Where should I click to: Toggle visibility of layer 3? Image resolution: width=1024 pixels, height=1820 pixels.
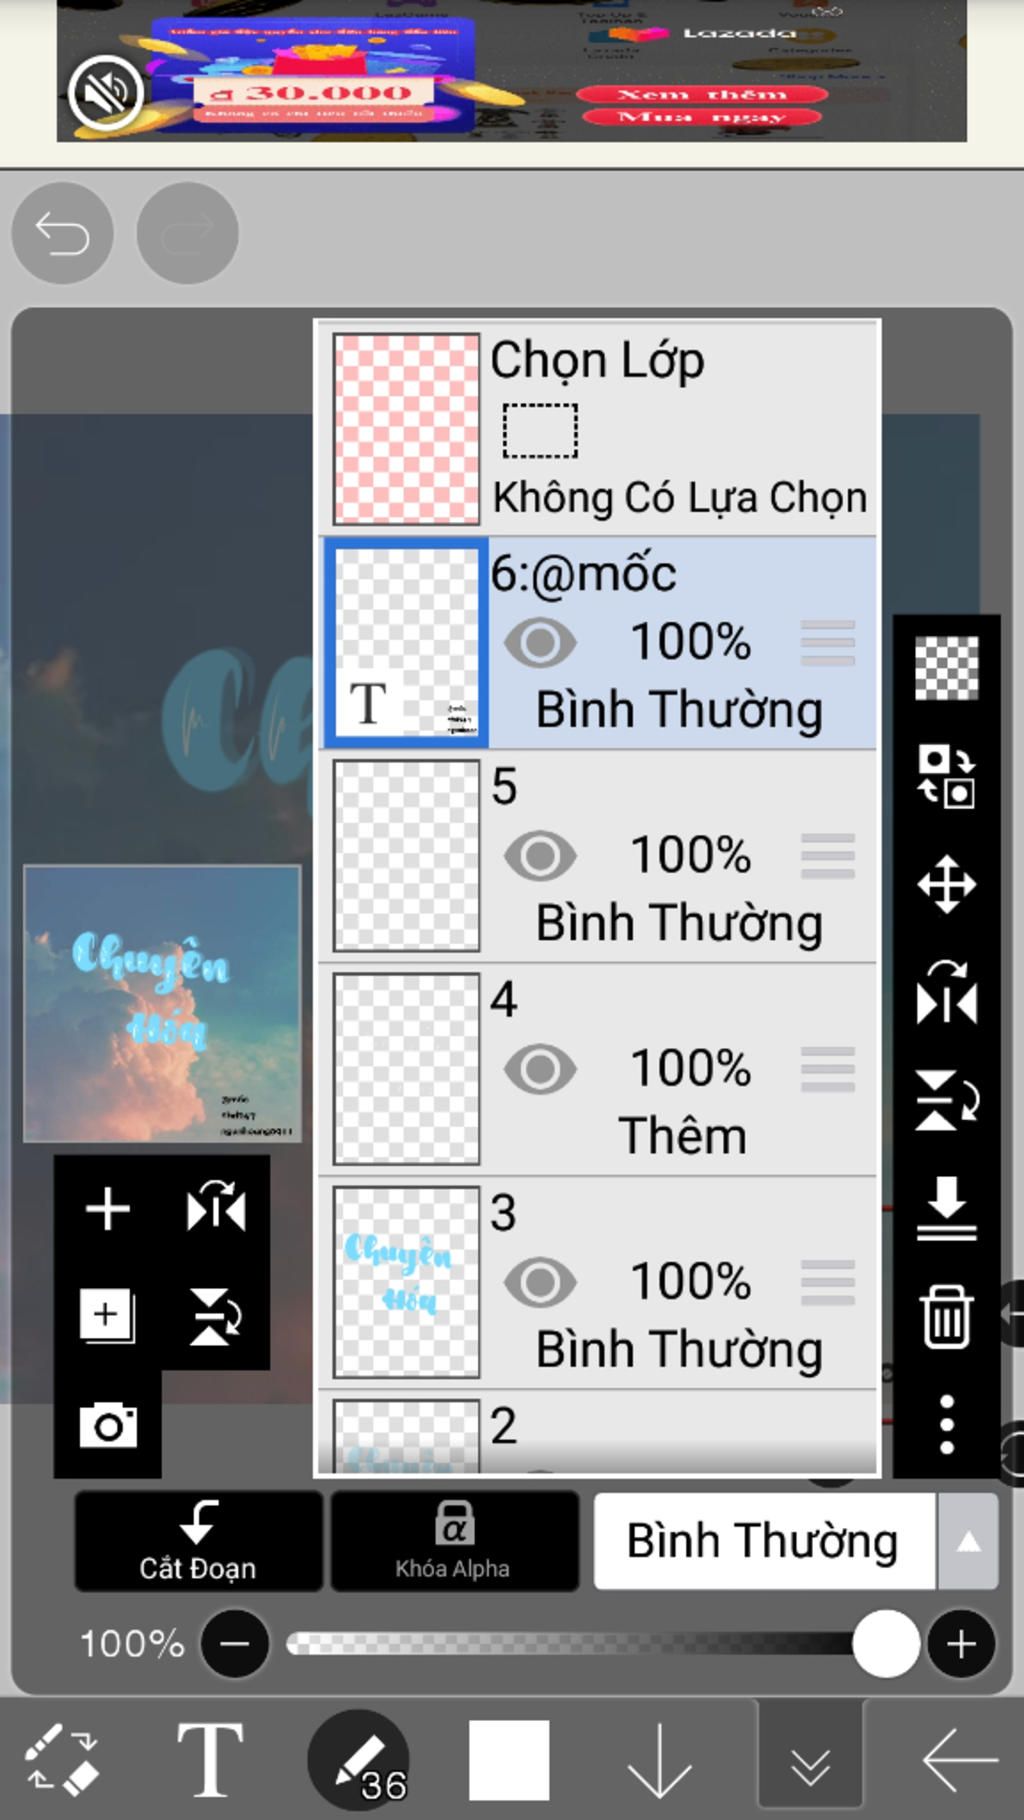540,1282
